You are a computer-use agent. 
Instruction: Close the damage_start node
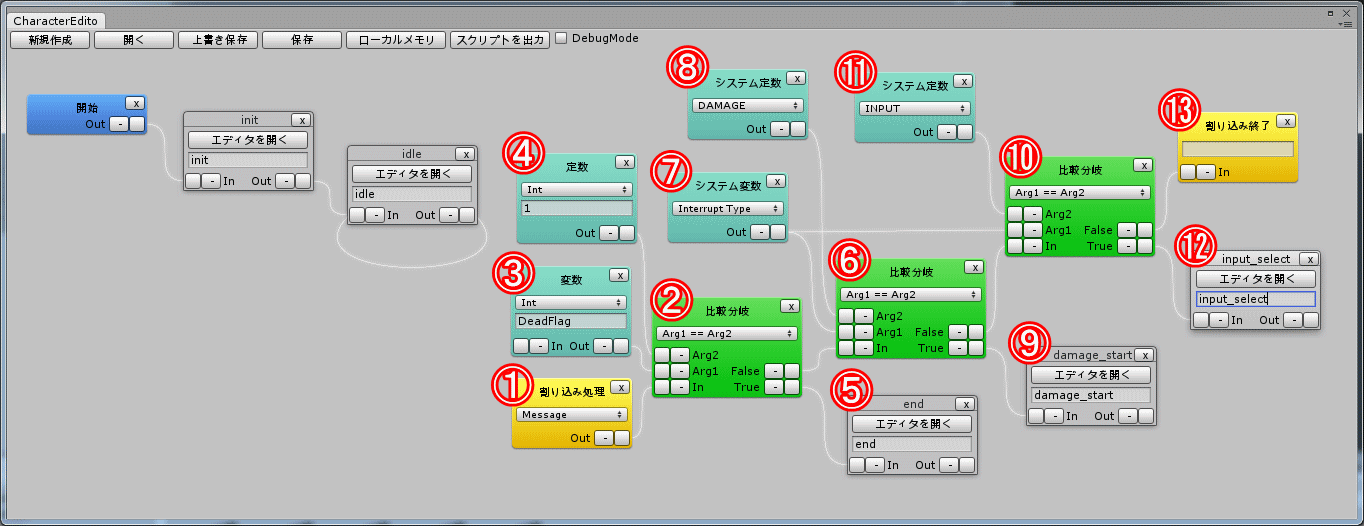tap(1145, 355)
